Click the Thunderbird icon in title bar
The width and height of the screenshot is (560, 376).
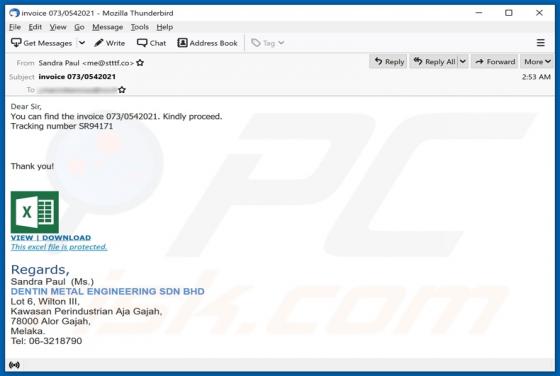click(x=14, y=13)
